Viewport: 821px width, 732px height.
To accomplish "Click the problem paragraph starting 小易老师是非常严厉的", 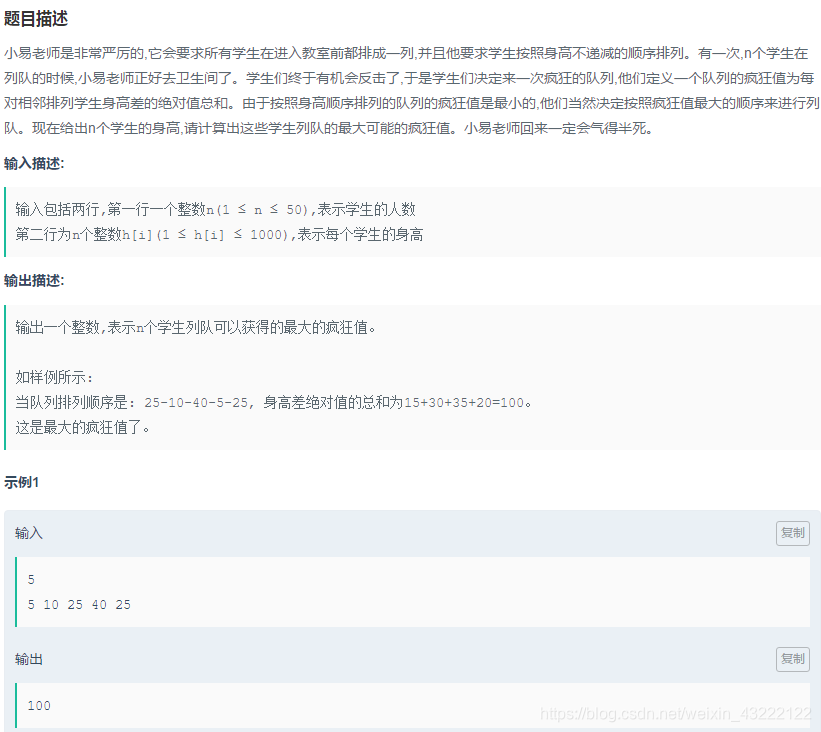I will (412, 91).
